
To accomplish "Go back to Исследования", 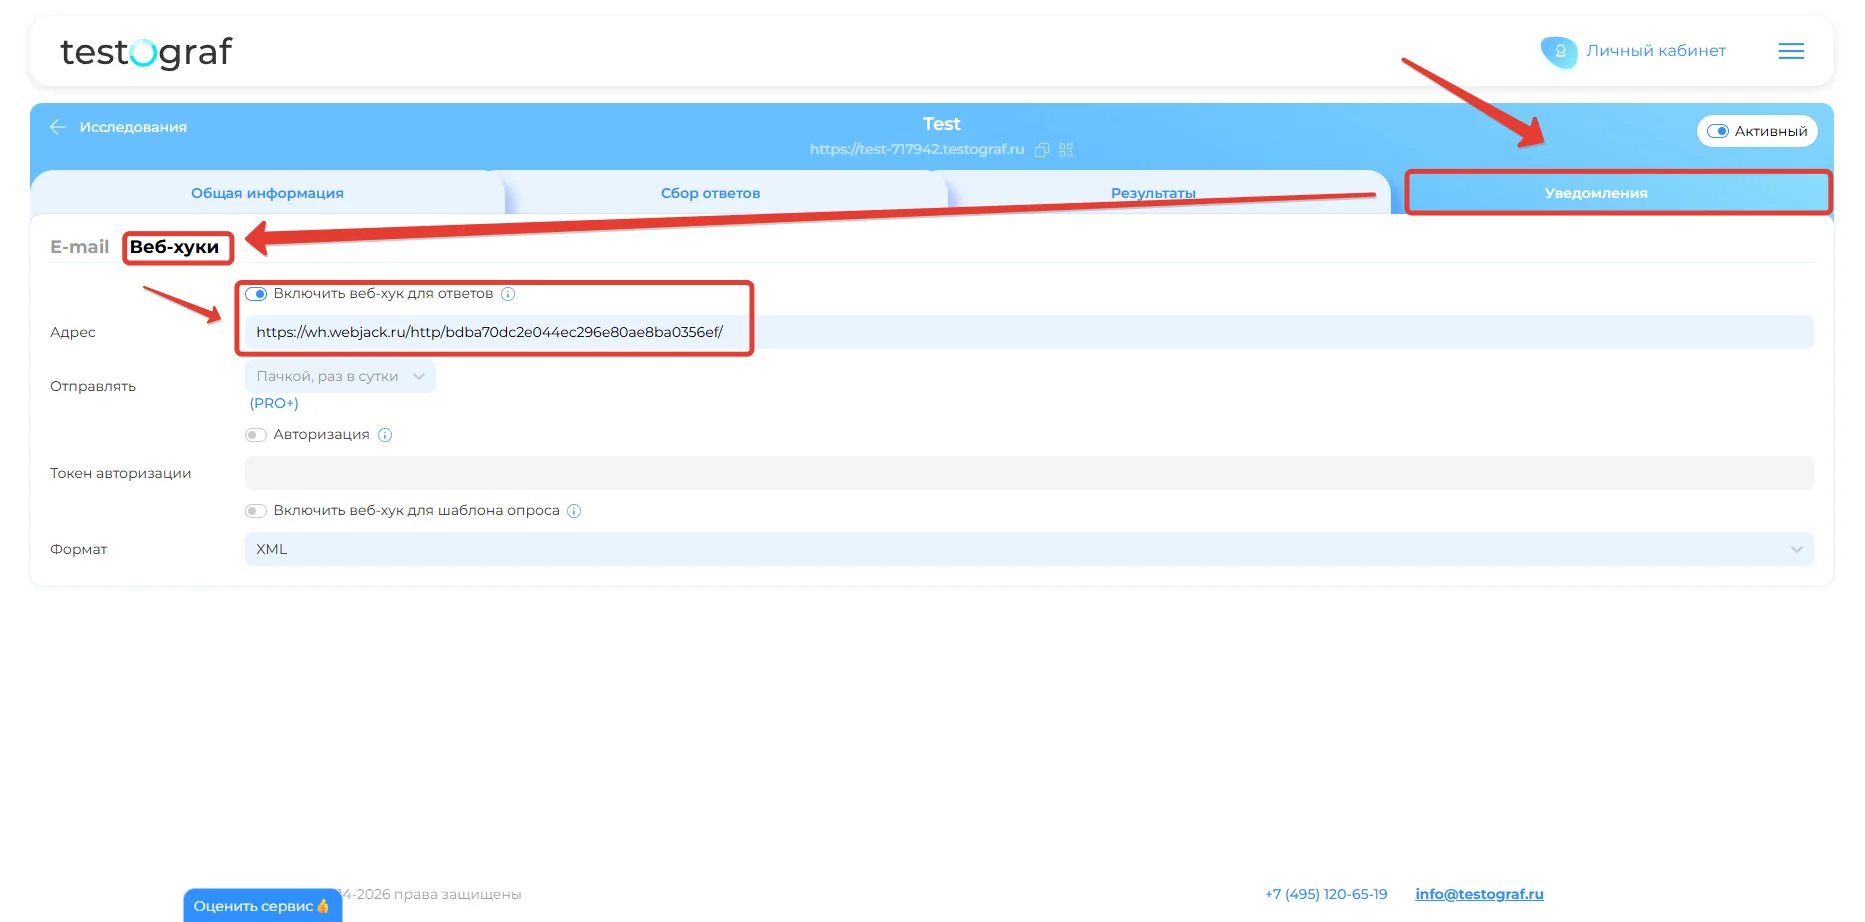I will (x=133, y=127).
